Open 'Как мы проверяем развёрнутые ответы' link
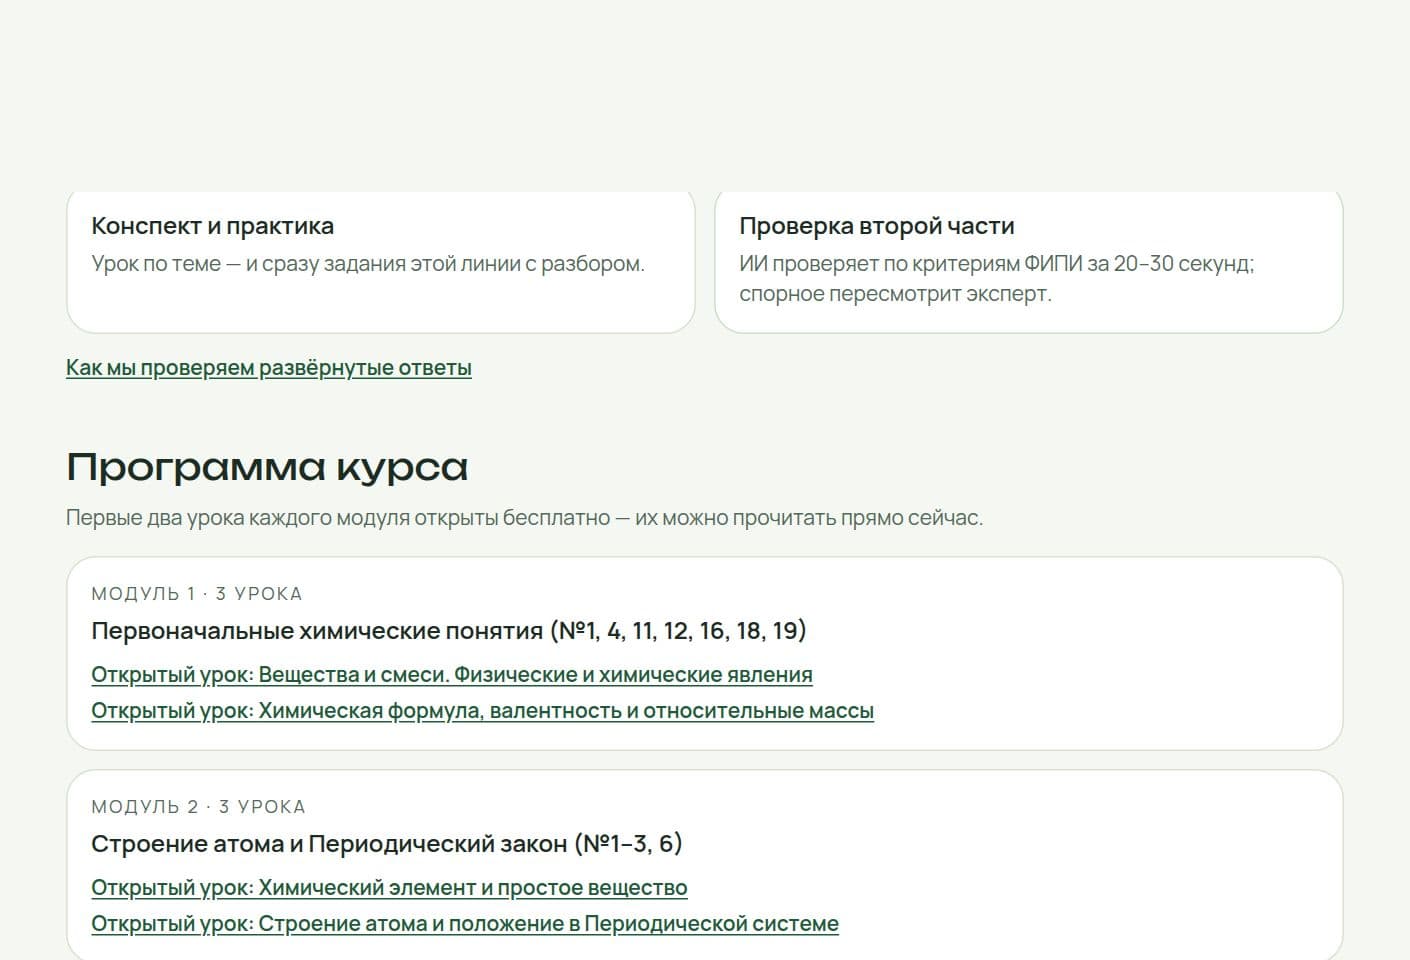This screenshot has height=960, width=1410. [x=269, y=367]
